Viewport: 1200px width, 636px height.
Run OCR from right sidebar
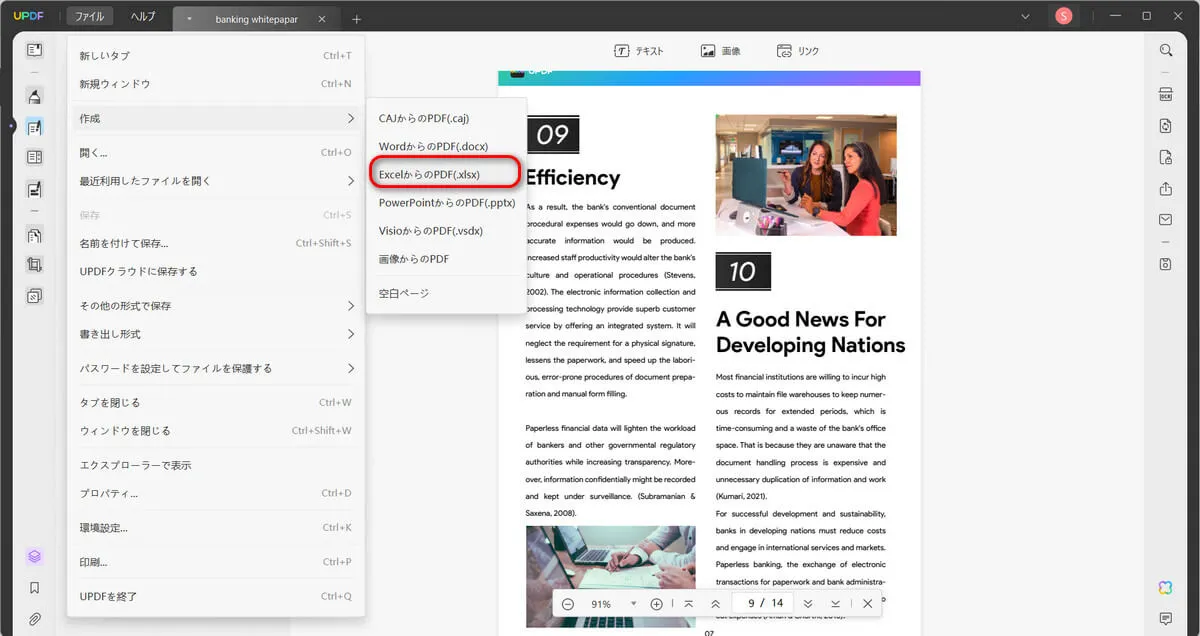pyautogui.click(x=1166, y=95)
